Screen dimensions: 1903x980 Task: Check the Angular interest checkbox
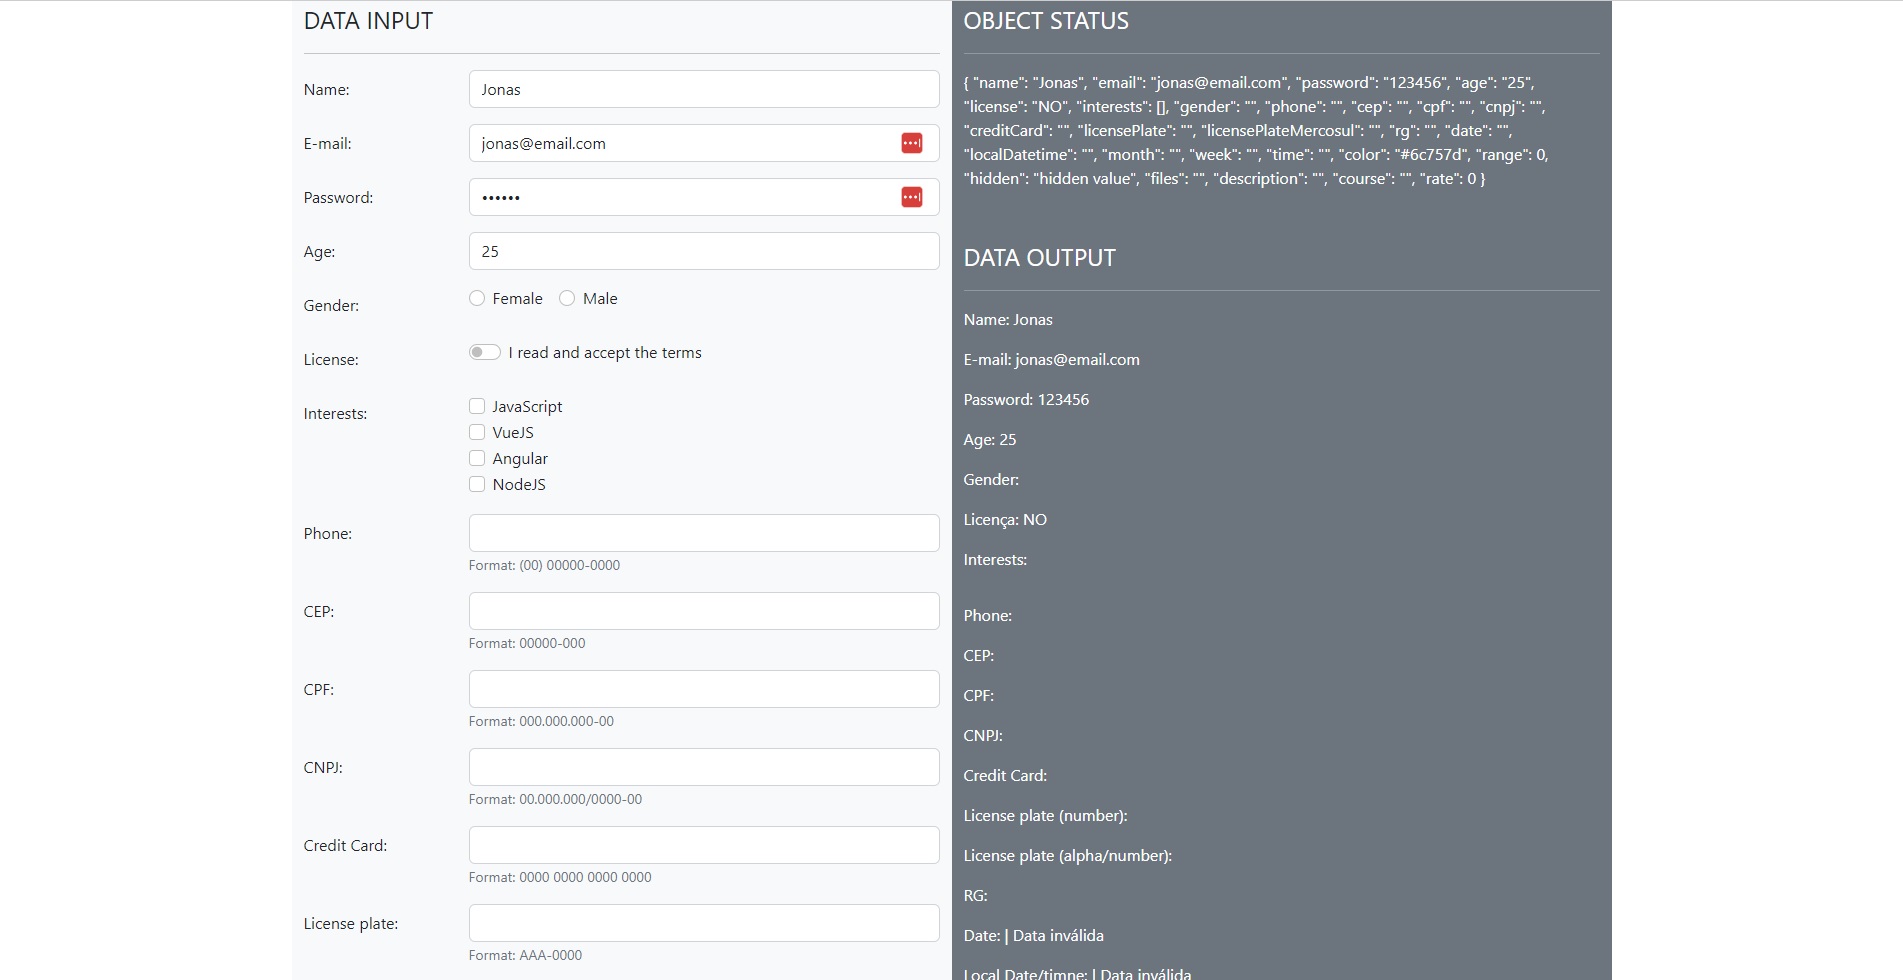[477, 458]
